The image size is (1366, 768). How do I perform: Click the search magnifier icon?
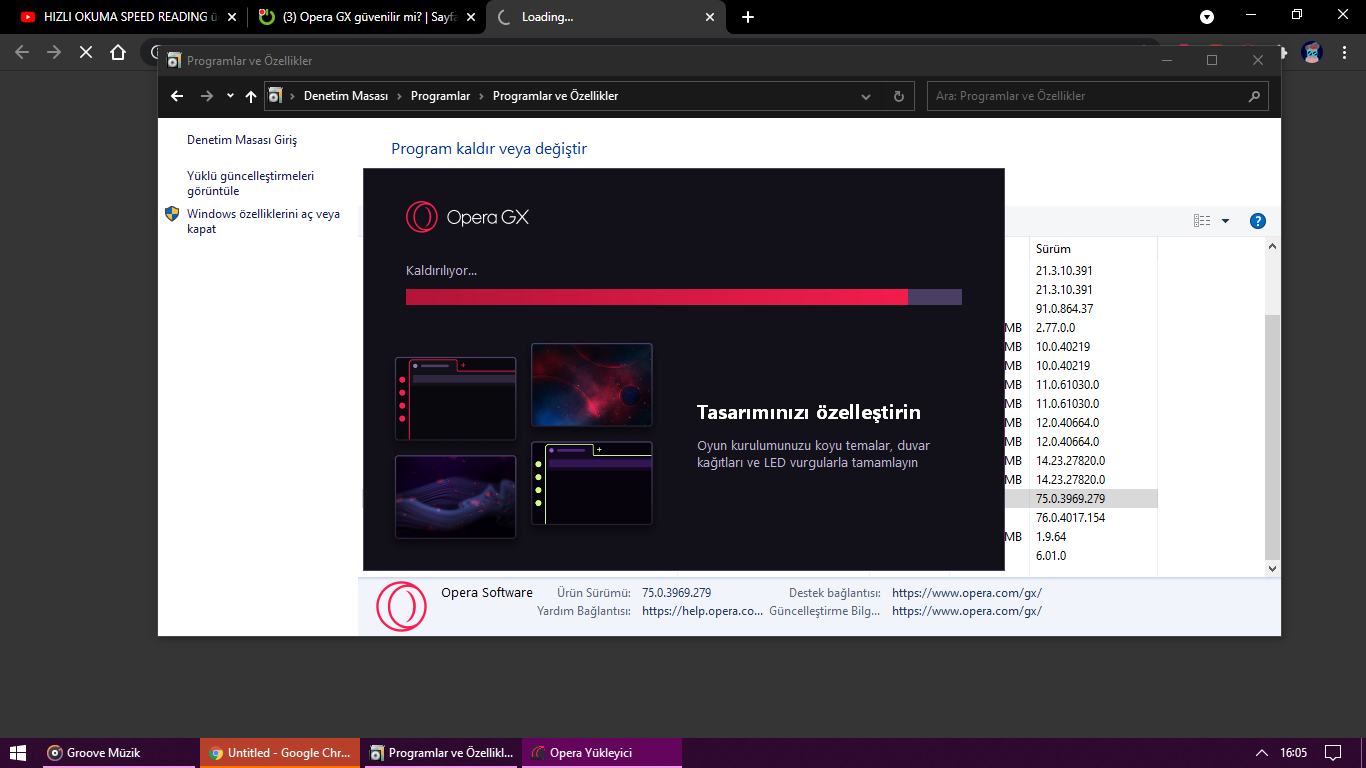pos(1254,96)
